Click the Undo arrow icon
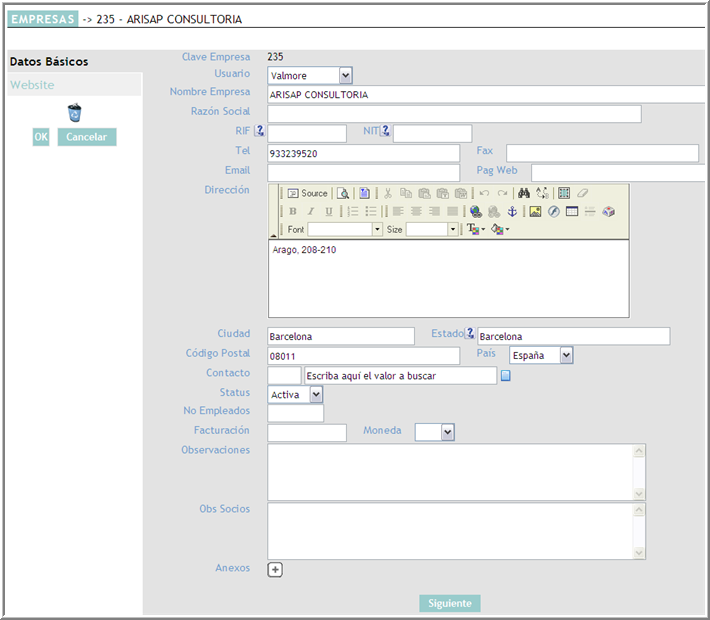The width and height of the screenshot is (710, 620). [x=484, y=193]
